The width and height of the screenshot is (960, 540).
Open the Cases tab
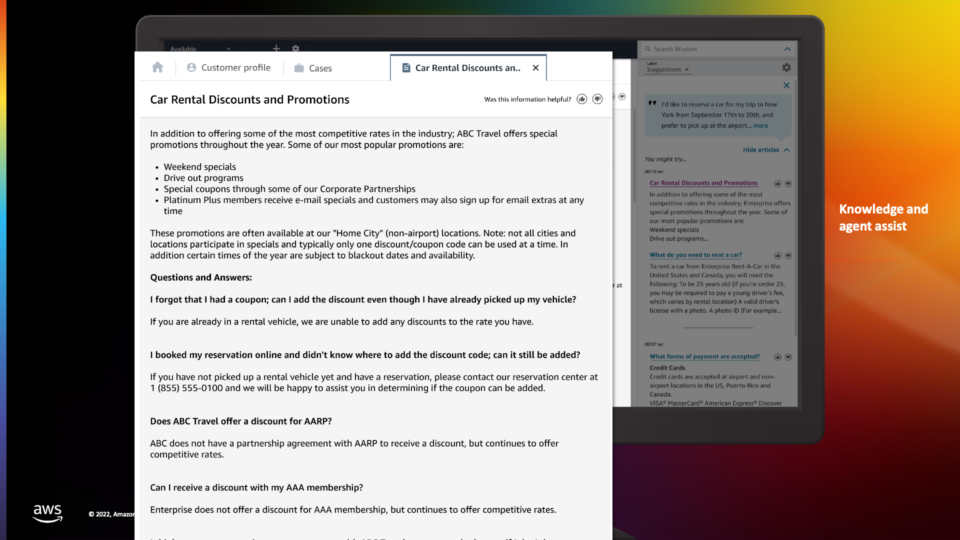click(x=313, y=68)
